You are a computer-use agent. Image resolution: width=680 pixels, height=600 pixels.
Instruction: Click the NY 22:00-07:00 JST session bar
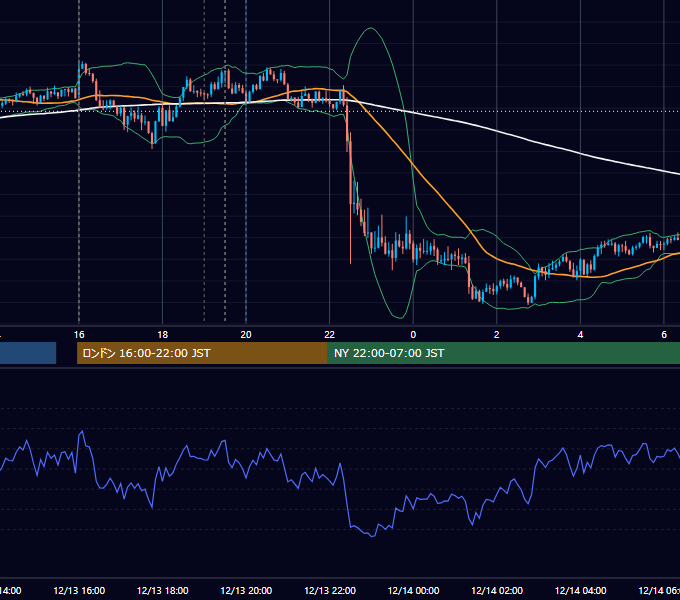coord(503,353)
